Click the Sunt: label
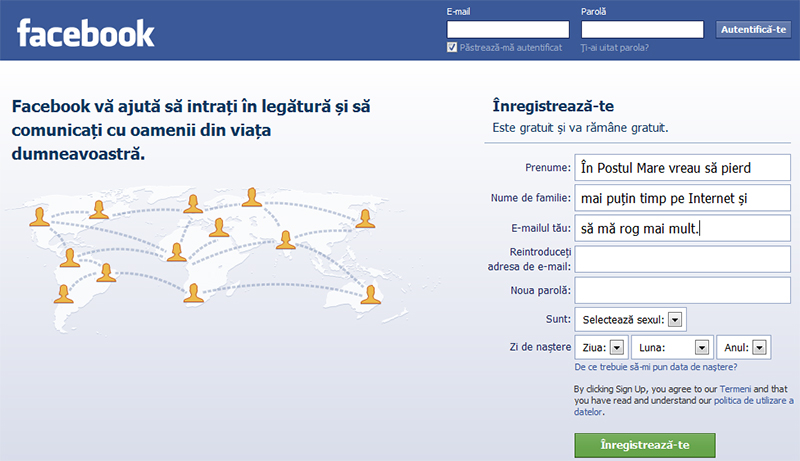Image resolution: width=800 pixels, height=461 pixels. [558, 319]
